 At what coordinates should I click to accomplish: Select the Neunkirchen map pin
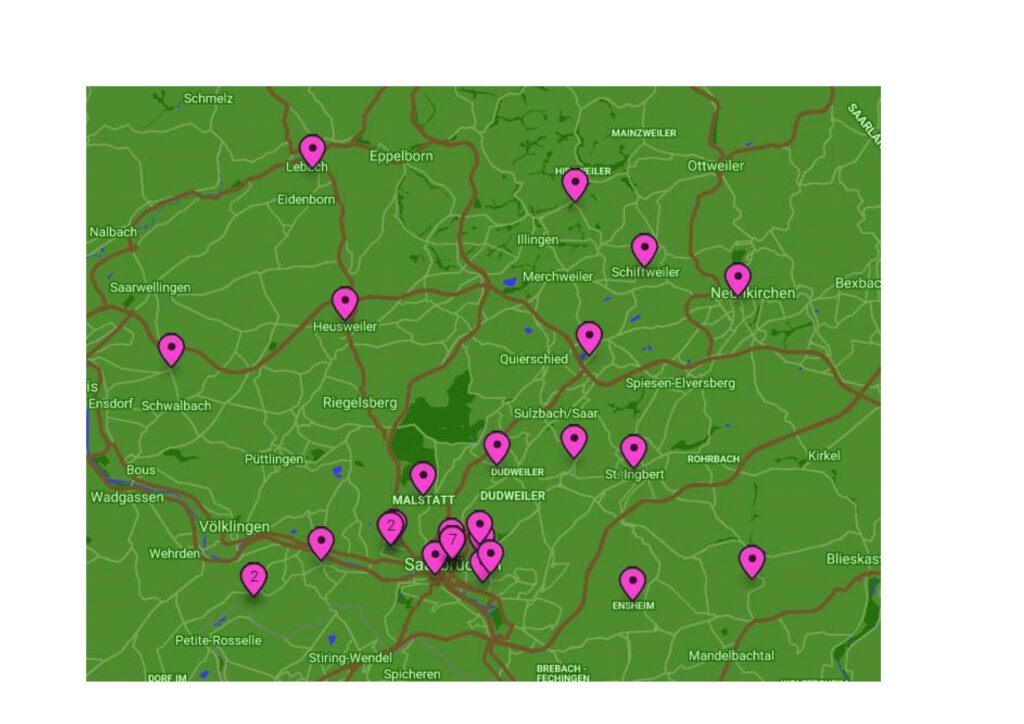(x=738, y=279)
